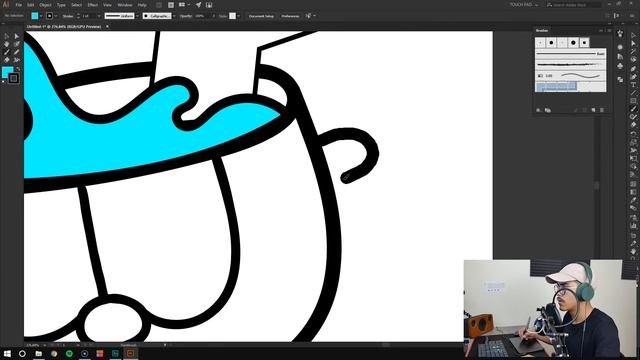The width and height of the screenshot is (640, 360).
Task: Select the charcoal art brush row
Action: (x=570, y=64)
